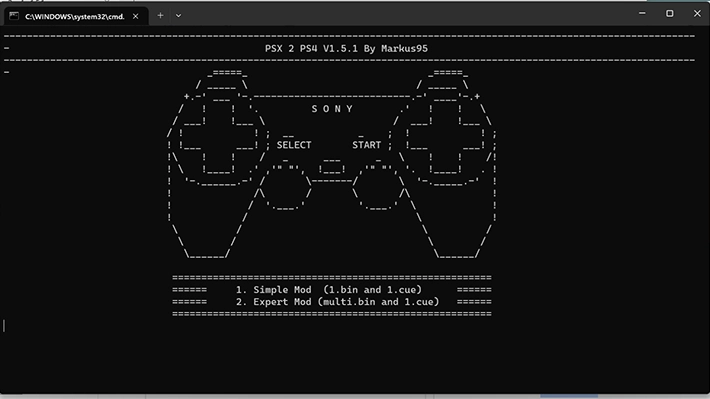Close the C:\WINDOWS\system32\cmd tab
This screenshot has height=399, width=710.
[x=135, y=16]
